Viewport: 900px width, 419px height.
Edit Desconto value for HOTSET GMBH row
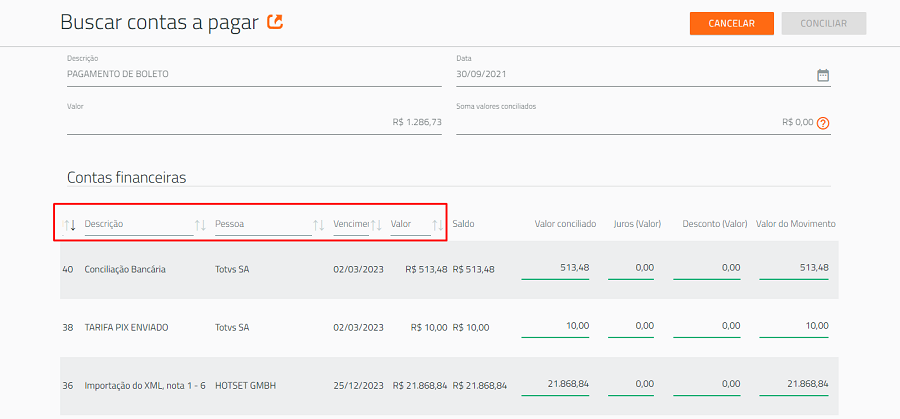(x=707, y=385)
